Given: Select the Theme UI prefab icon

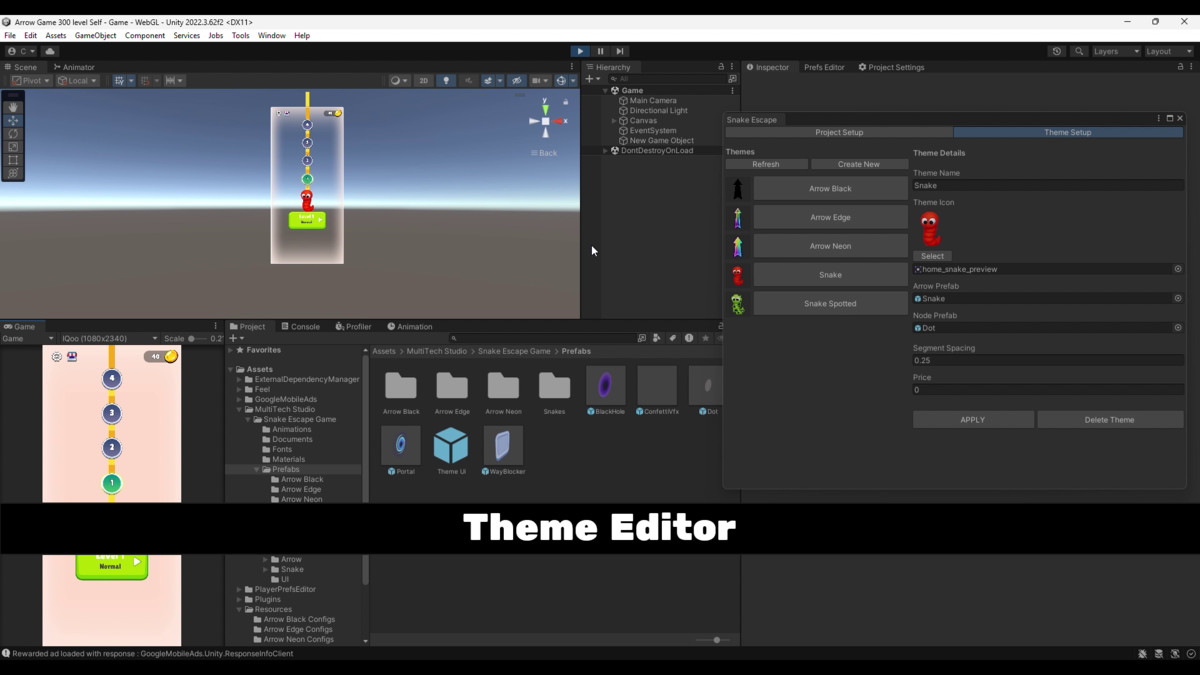Looking at the screenshot, I should click(x=452, y=445).
